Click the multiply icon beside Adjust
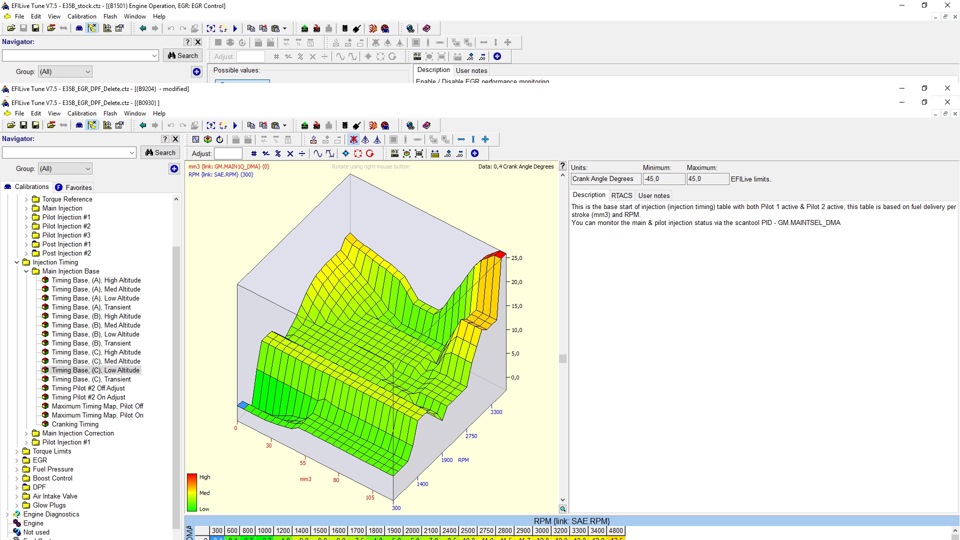Image resolution: width=960 pixels, height=540 pixels. 290,154
